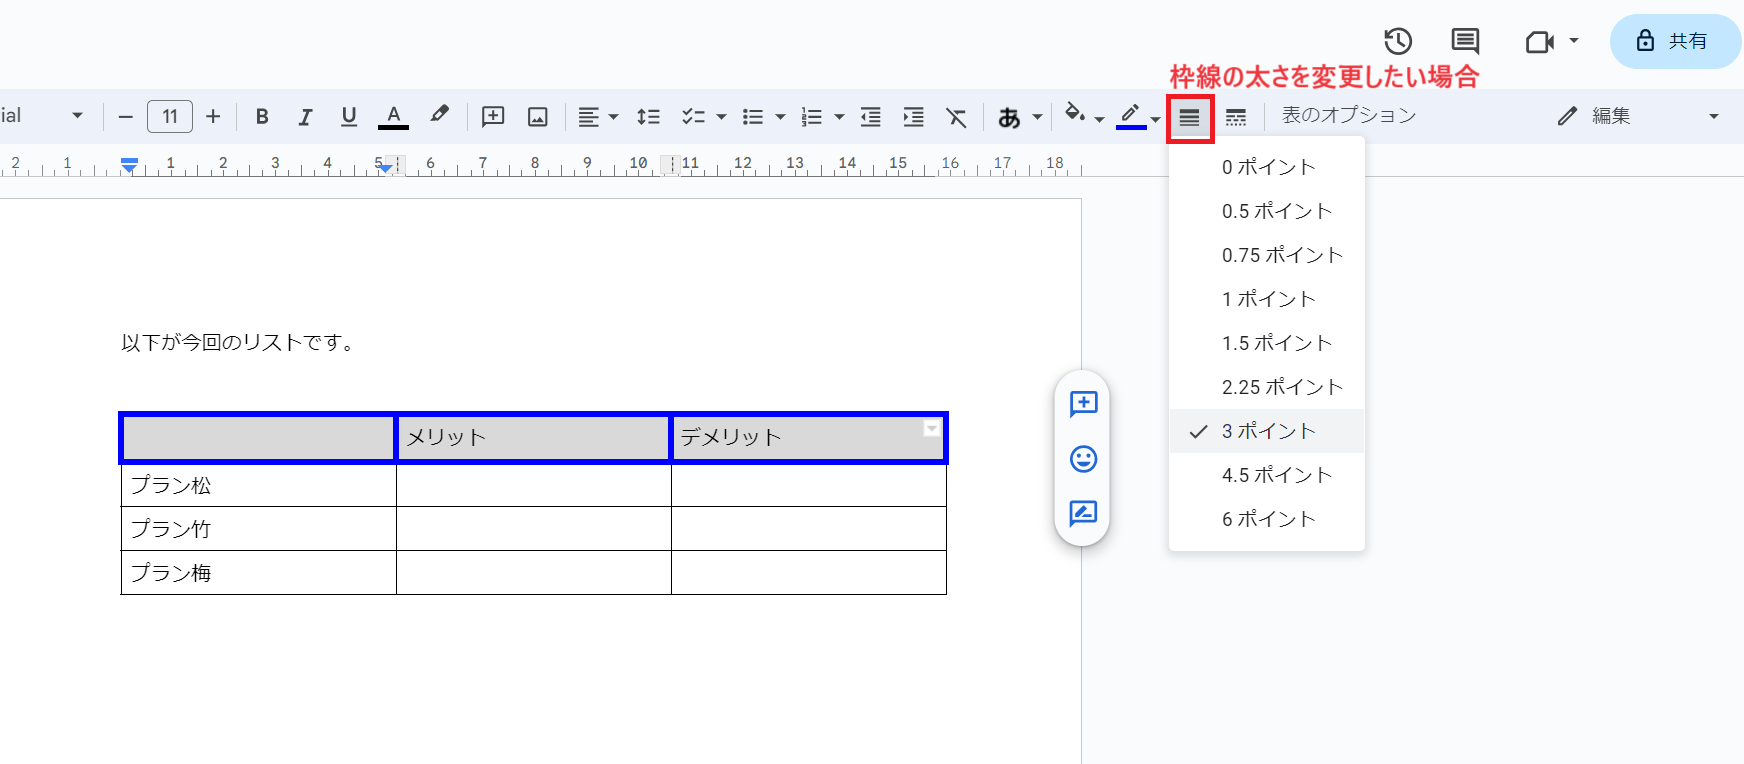Select 1.5 ポイント border width
This screenshot has height=764, width=1744.
tap(1276, 343)
